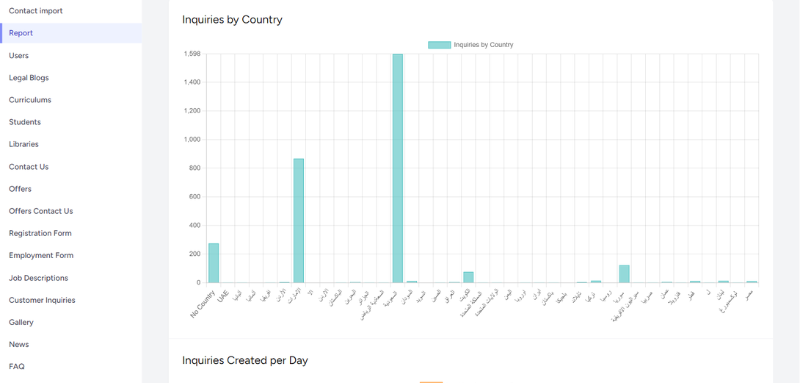
Task: Click the tallest bar in the chart
Action: 397,168
